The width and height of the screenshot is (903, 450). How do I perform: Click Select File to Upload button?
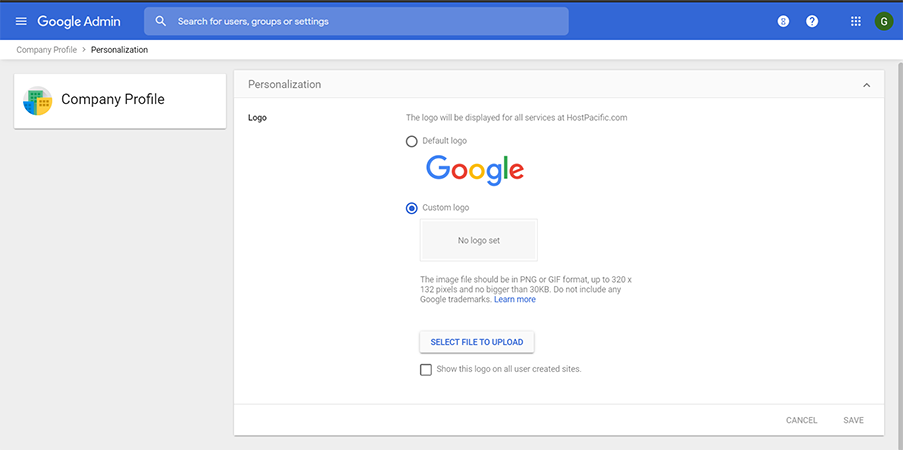[477, 342]
